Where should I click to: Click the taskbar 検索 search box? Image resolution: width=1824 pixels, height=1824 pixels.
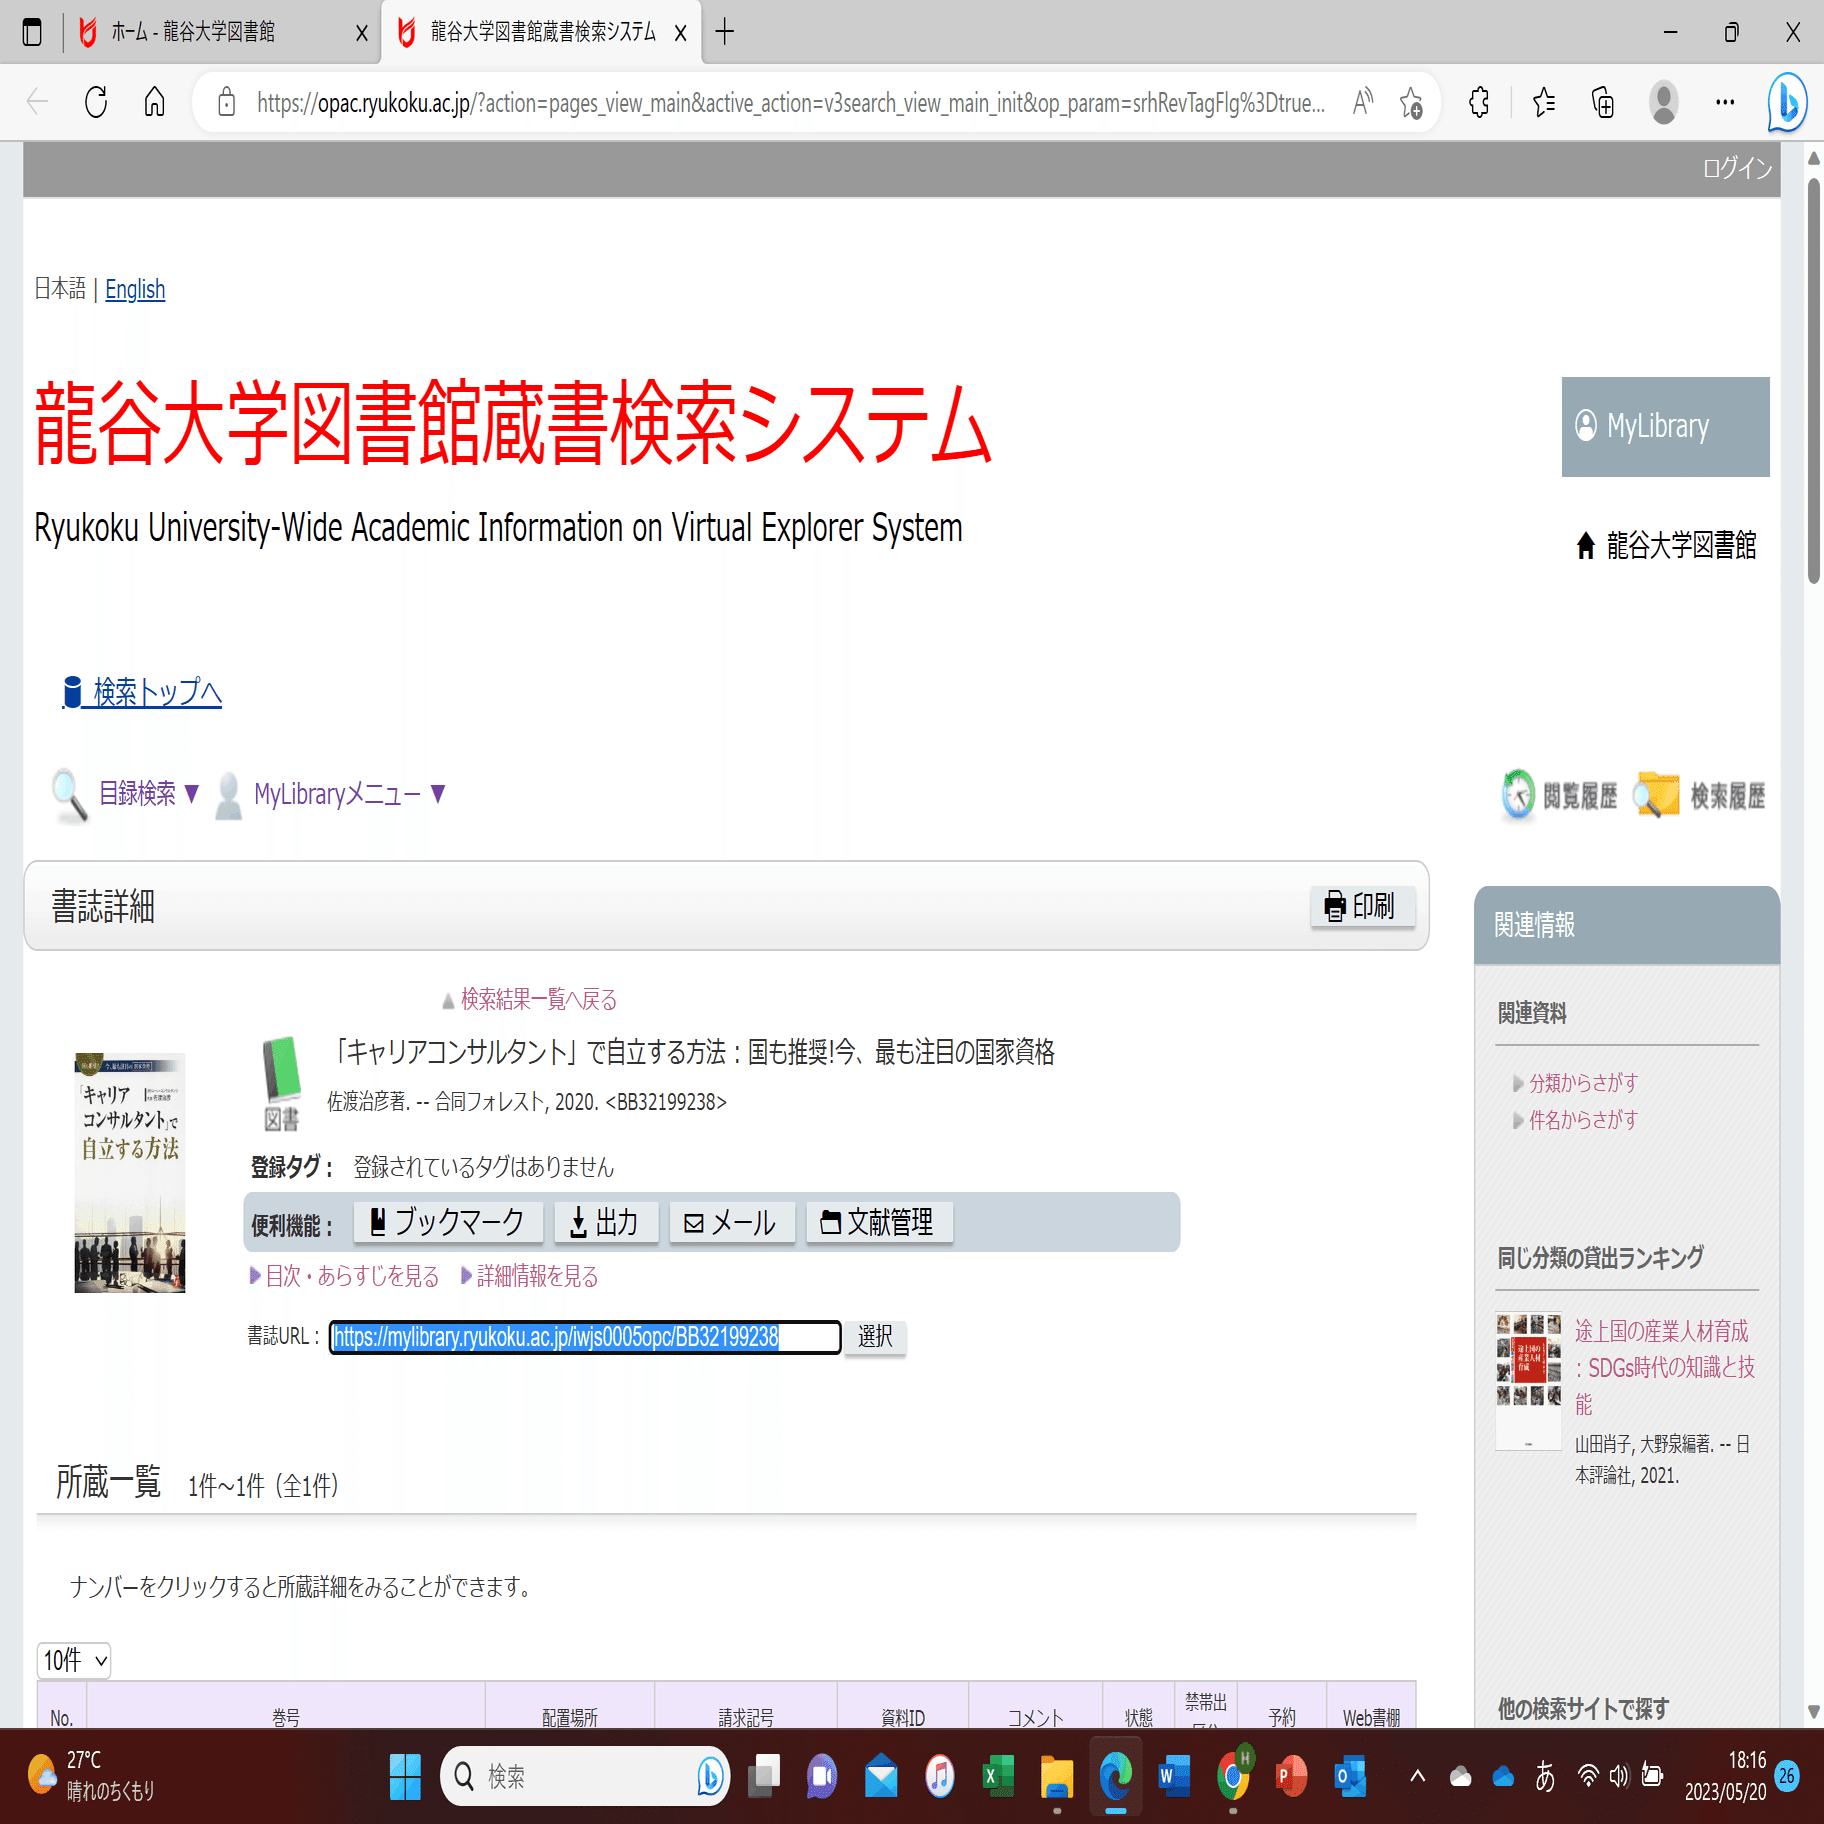(585, 1776)
